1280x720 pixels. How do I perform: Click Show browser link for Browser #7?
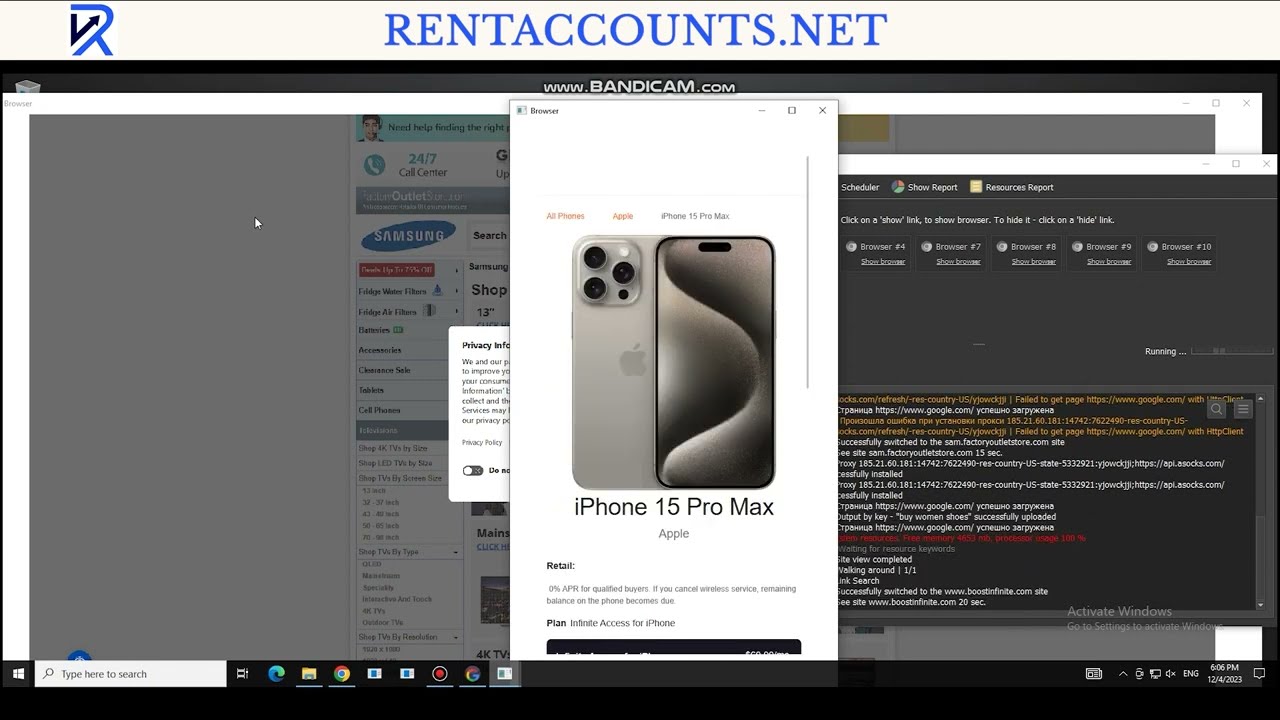(x=958, y=262)
